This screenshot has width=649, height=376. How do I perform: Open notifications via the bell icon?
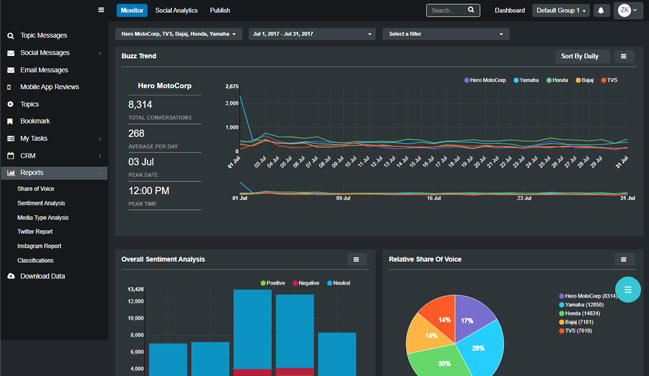coord(601,10)
